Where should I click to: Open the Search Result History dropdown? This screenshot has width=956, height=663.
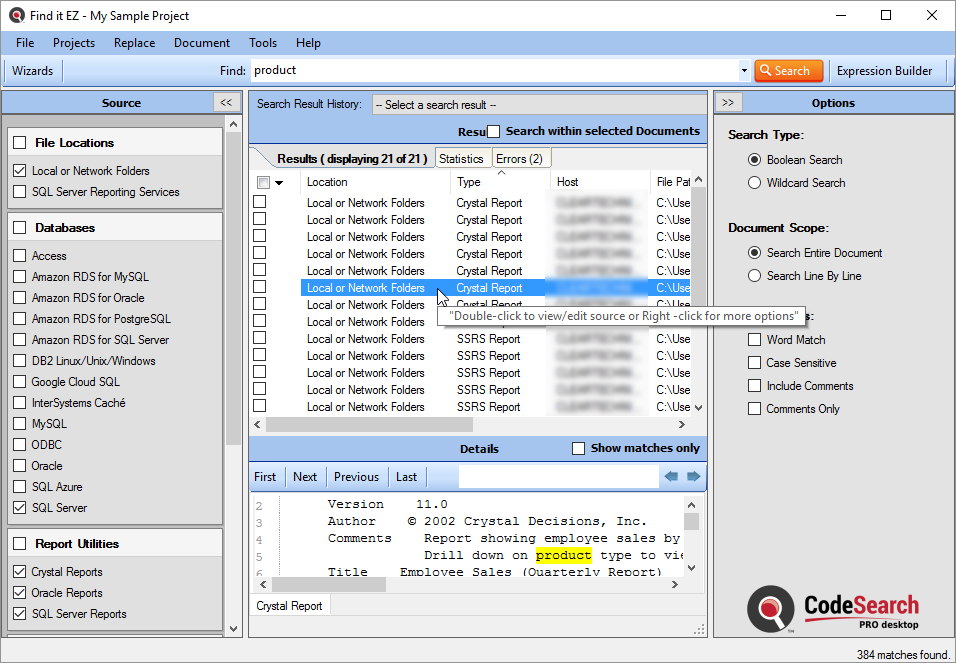click(x=539, y=104)
